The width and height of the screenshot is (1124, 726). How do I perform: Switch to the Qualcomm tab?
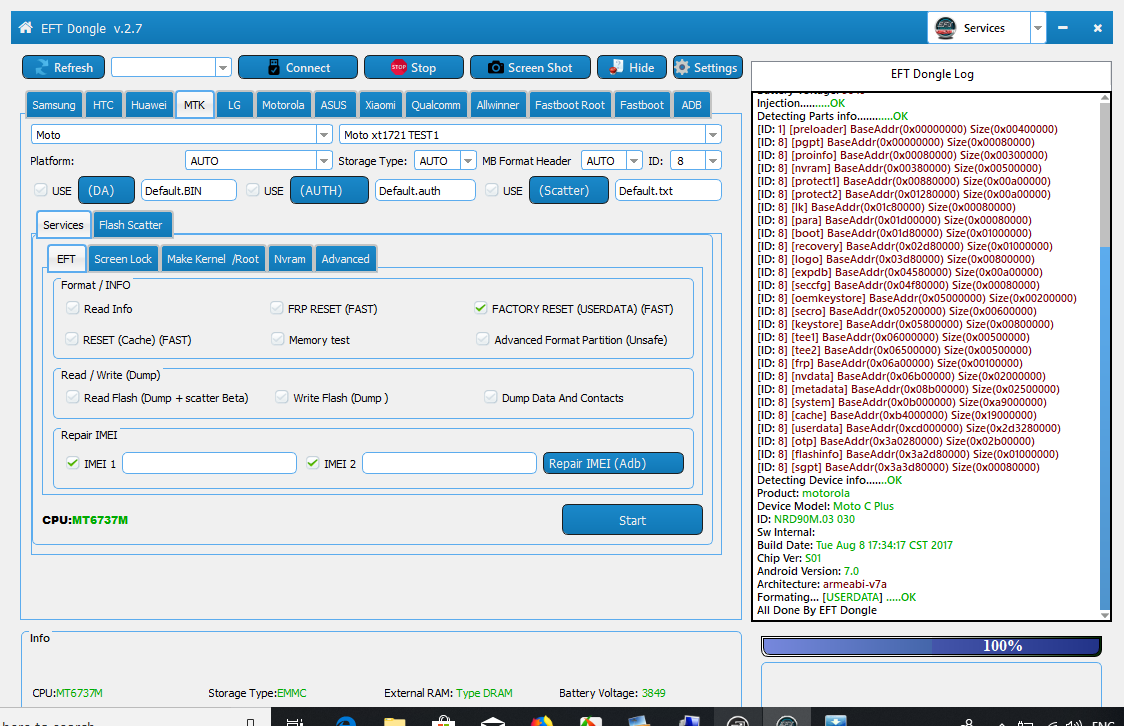(x=435, y=105)
